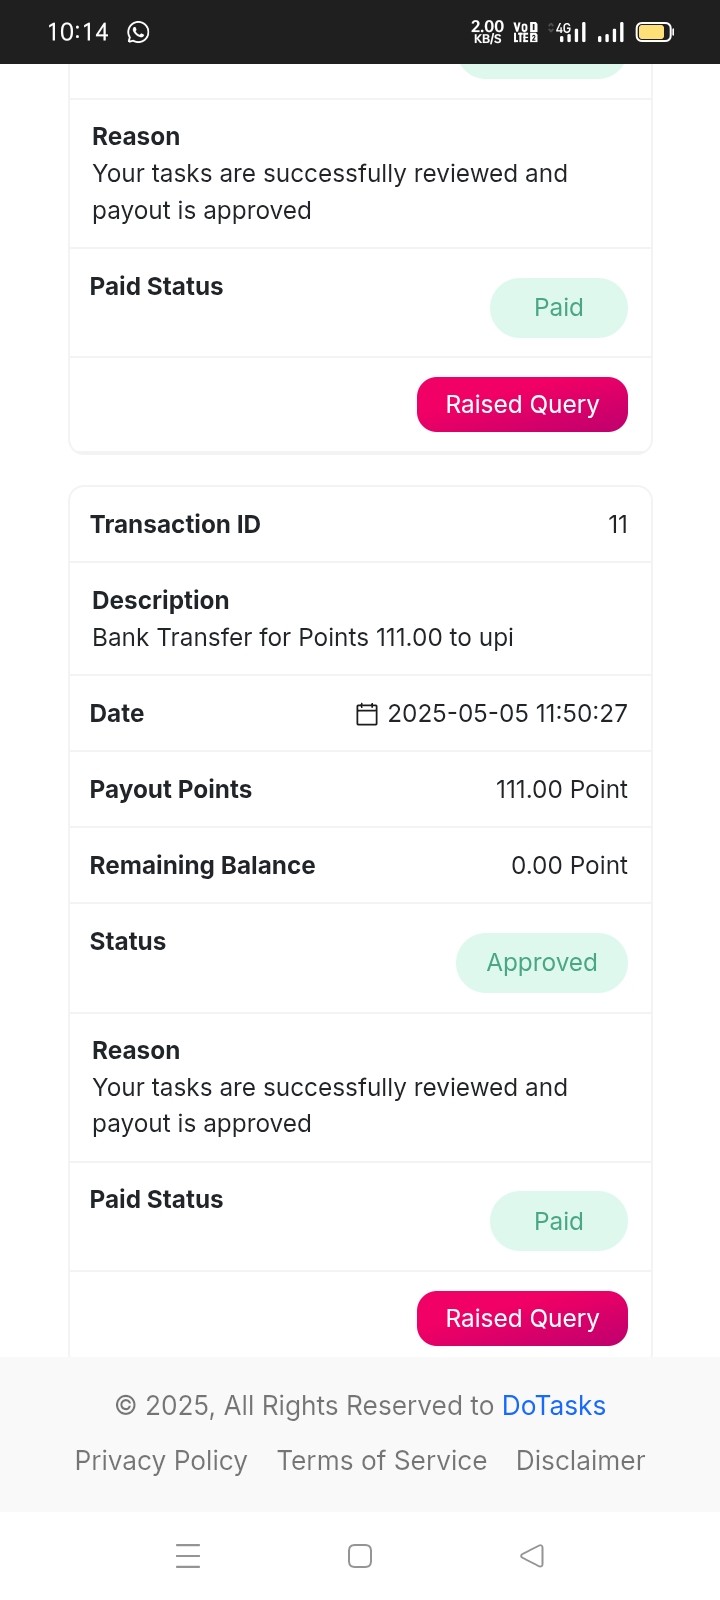Tap the Paid badge for Transaction 11
The width and height of the screenshot is (720, 1600).
pyautogui.click(x=559, y=1221)
